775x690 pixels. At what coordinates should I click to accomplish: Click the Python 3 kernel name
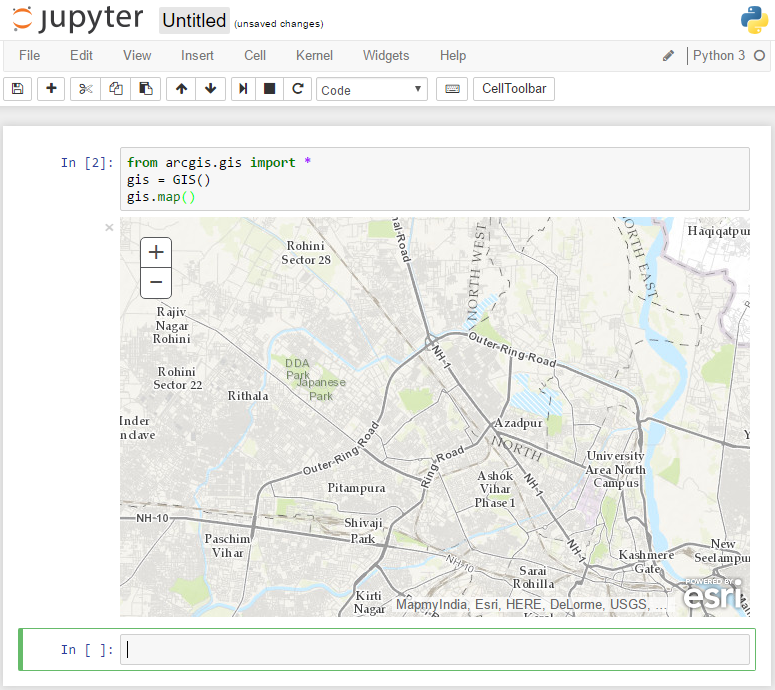[x=719, y=55]
